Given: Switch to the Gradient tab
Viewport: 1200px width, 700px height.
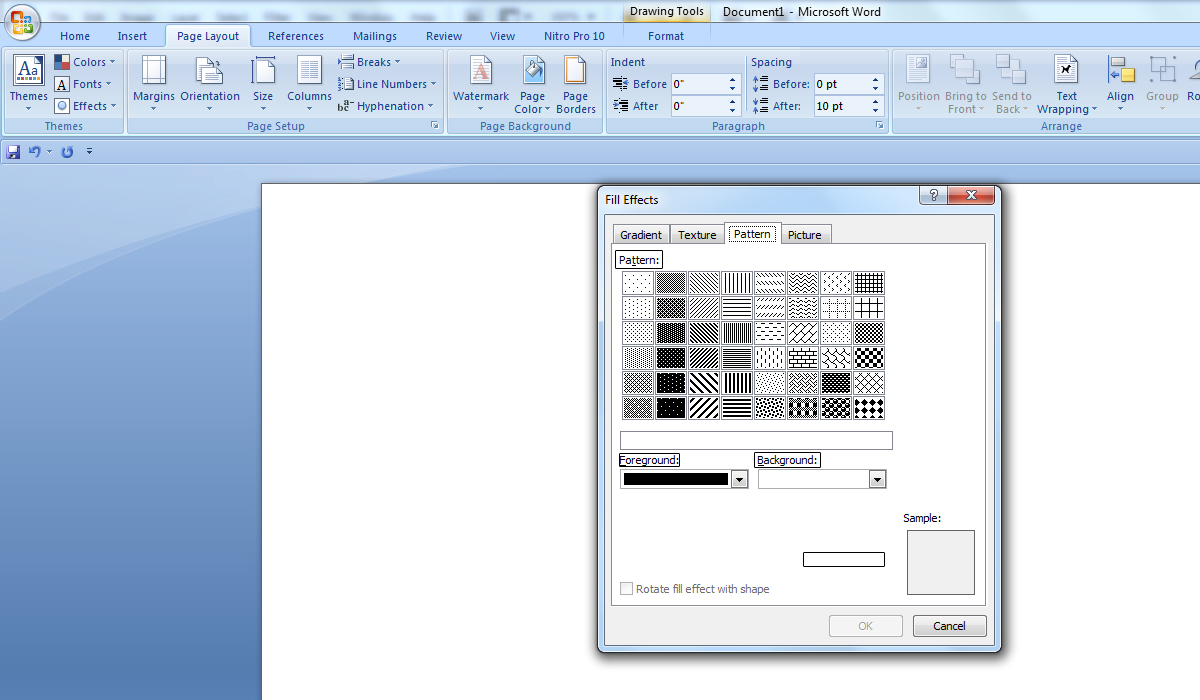Looking at the screenshot, I should pos(641,235).
